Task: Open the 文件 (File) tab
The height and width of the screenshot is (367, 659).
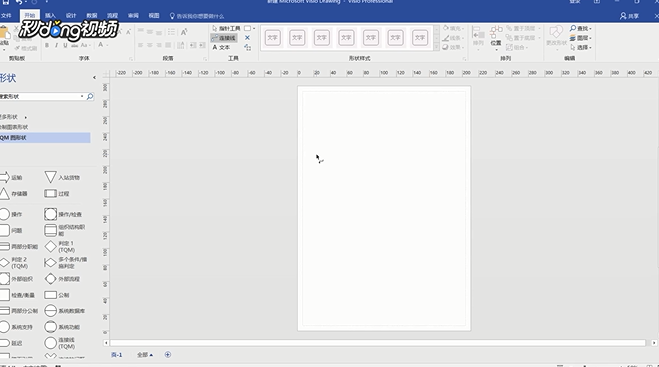Action: [x=6, y=16]
